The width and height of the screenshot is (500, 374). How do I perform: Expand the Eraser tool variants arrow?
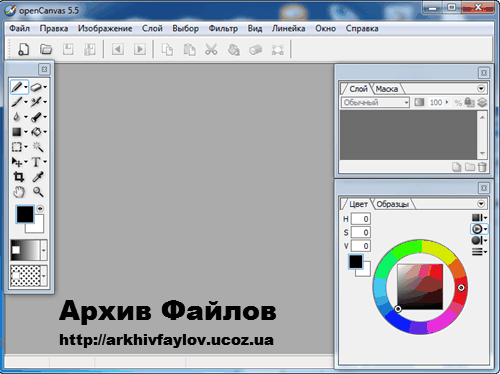click(45, 87)
